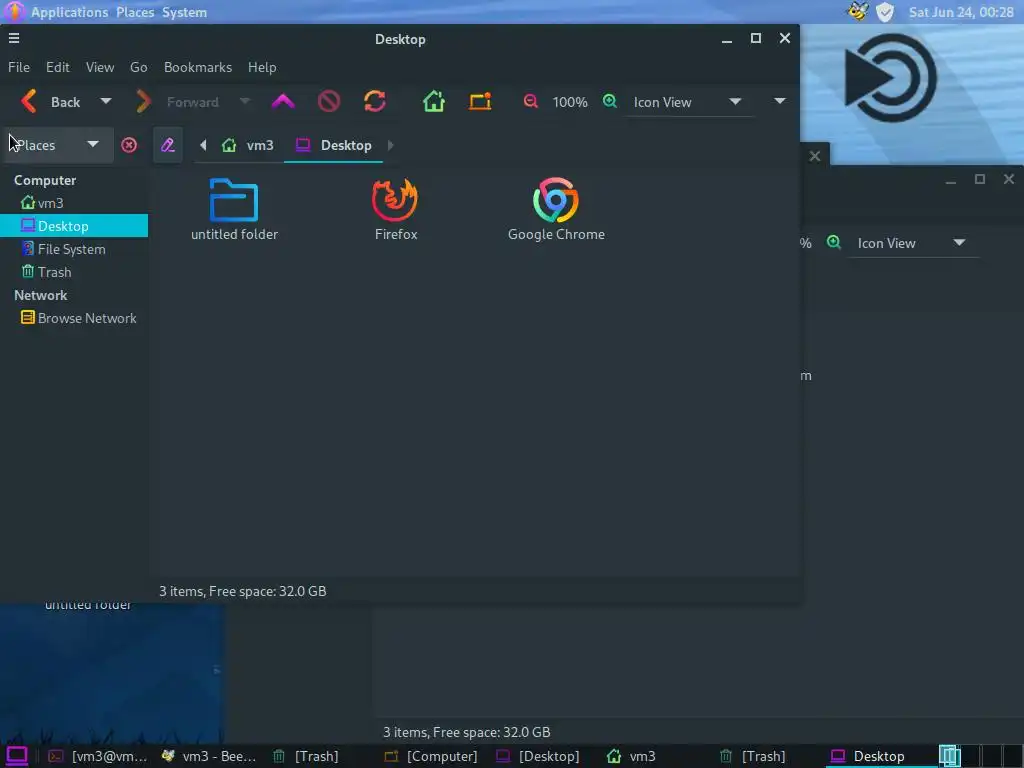Switch to vm3 - Bee taskbar window

click(x=209, y=756)
